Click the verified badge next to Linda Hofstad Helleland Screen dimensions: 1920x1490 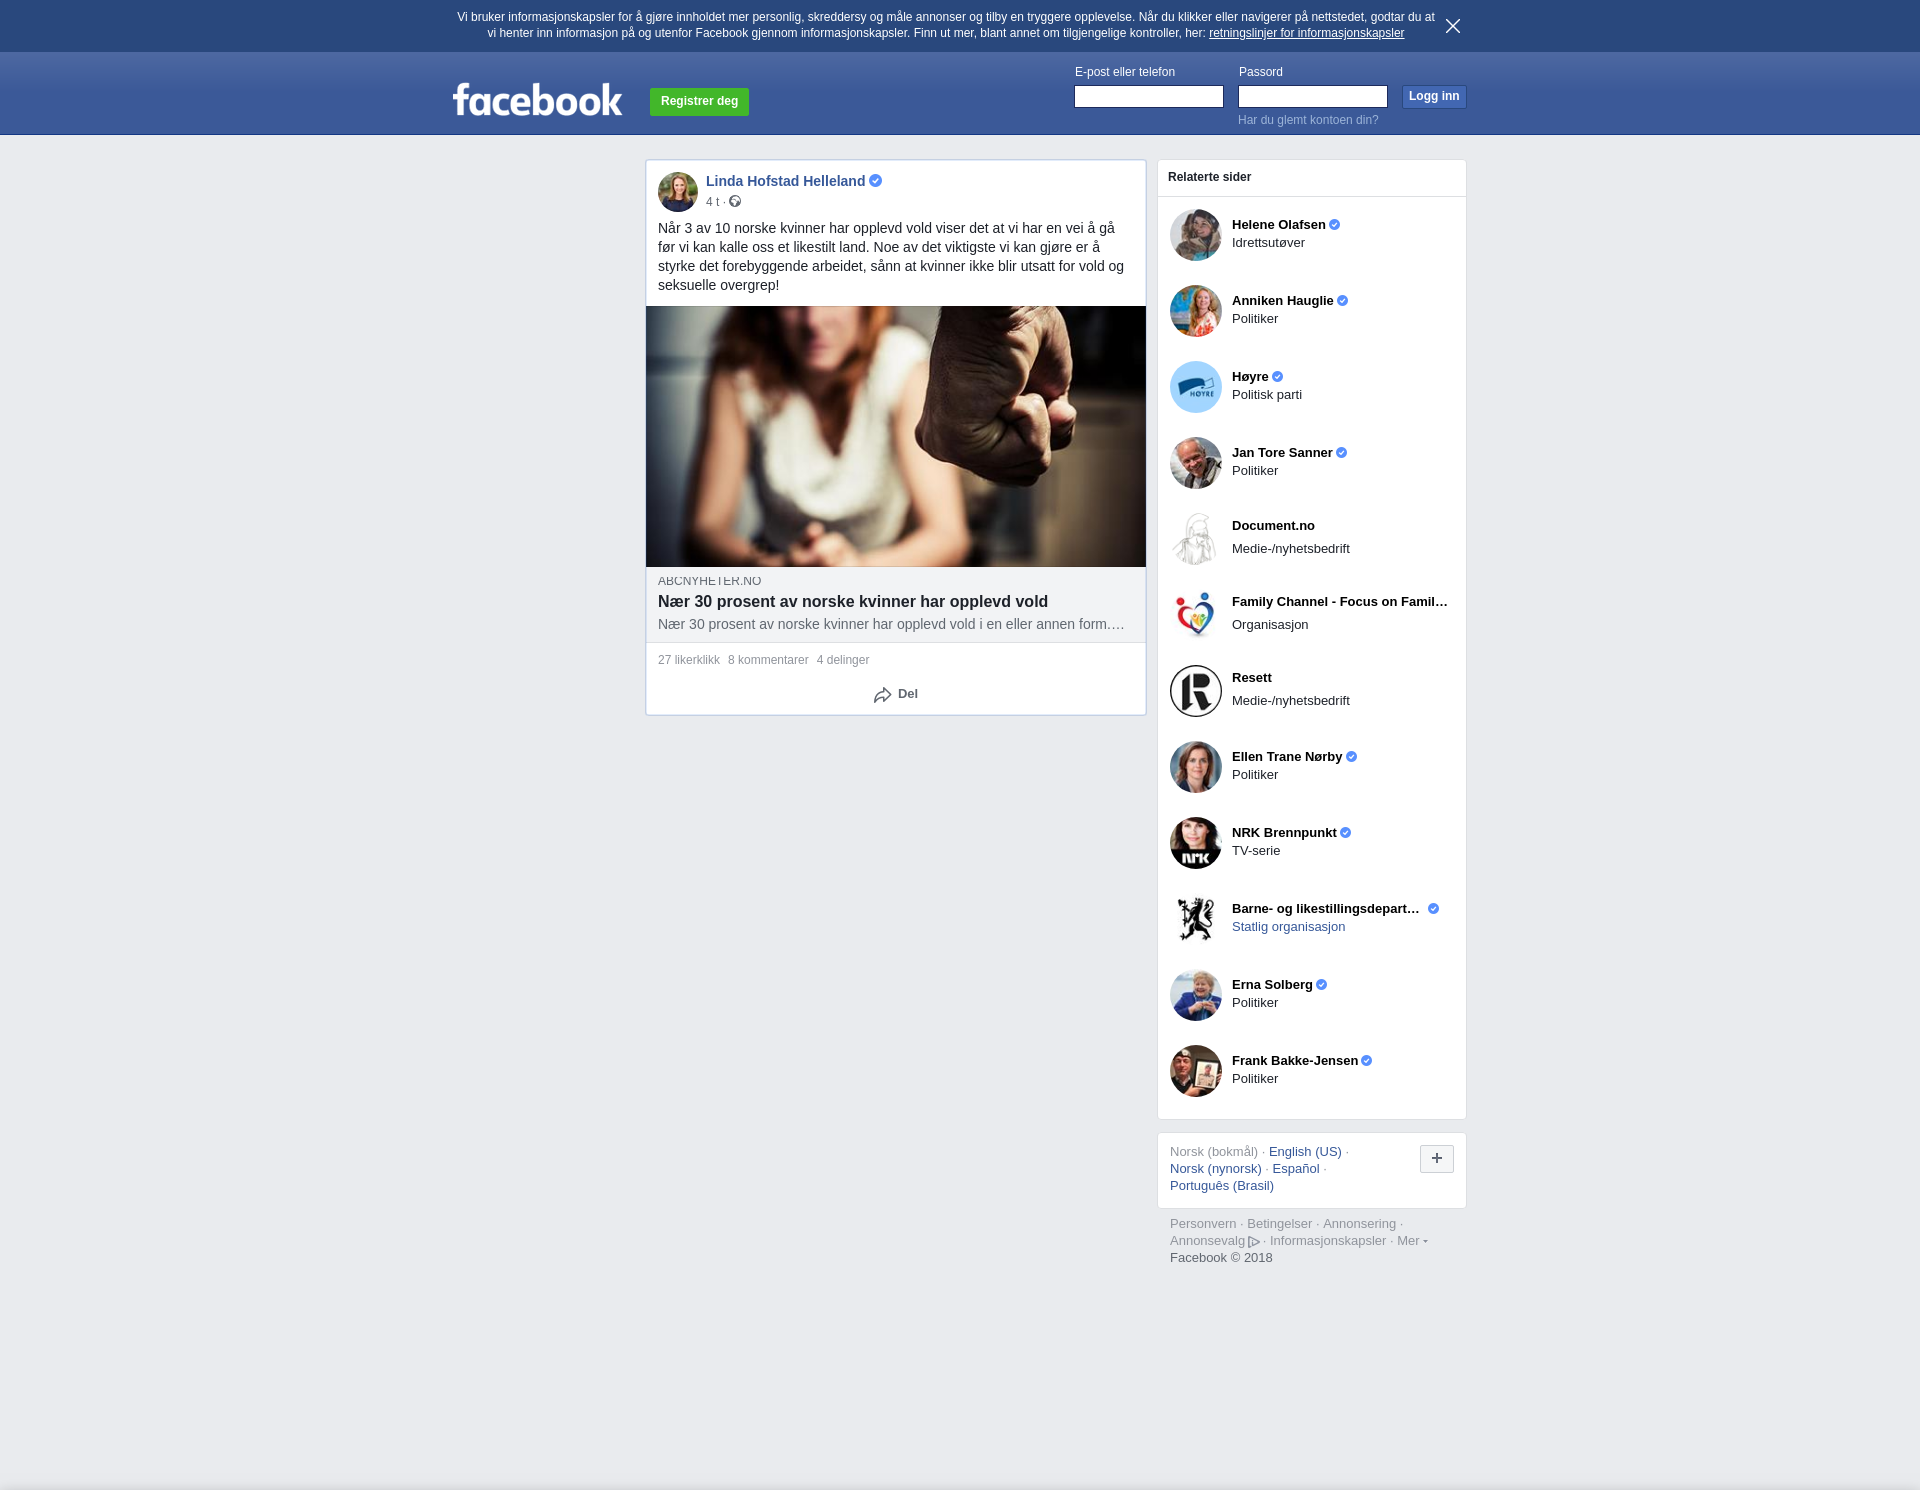875,181
